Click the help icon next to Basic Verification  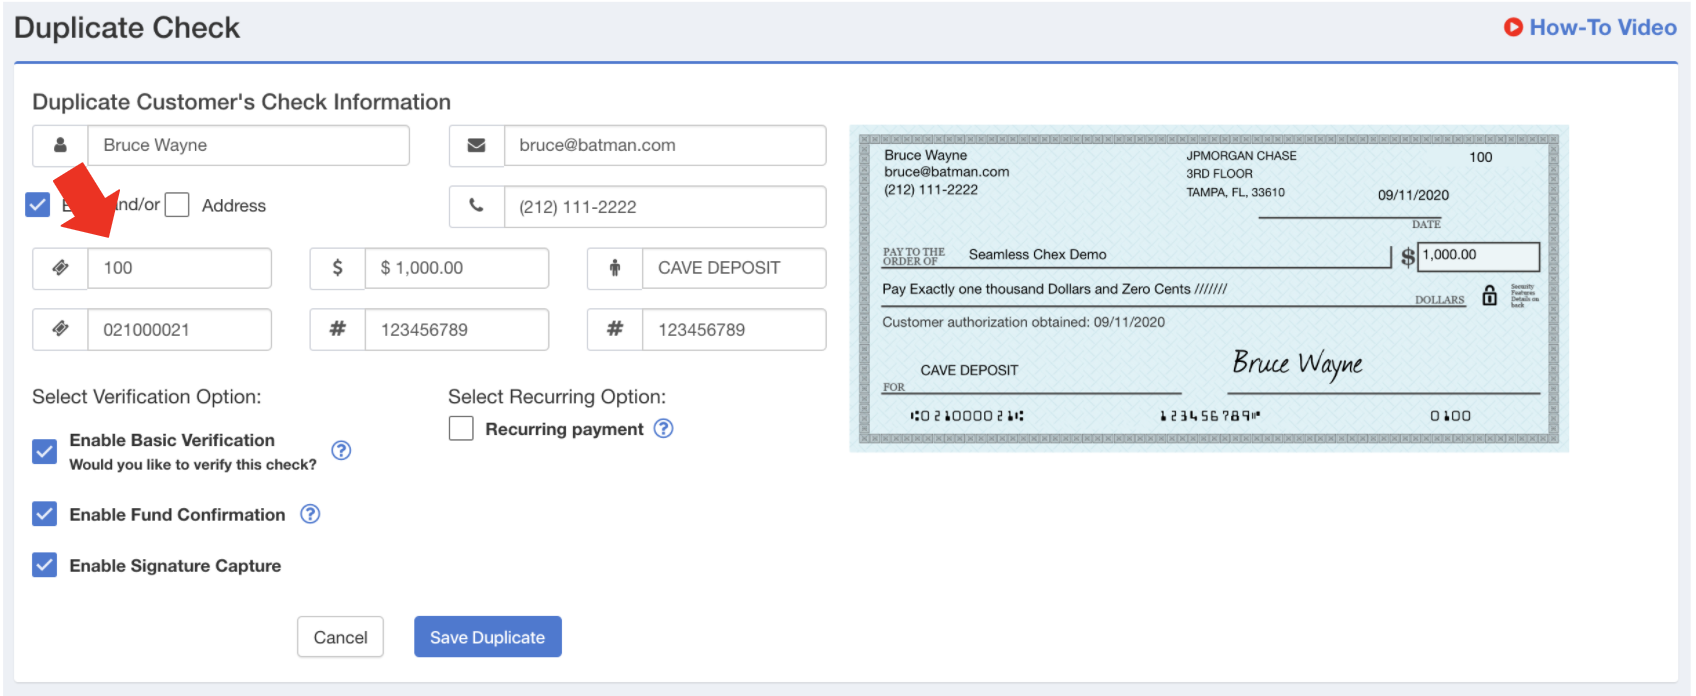[341, 450]
